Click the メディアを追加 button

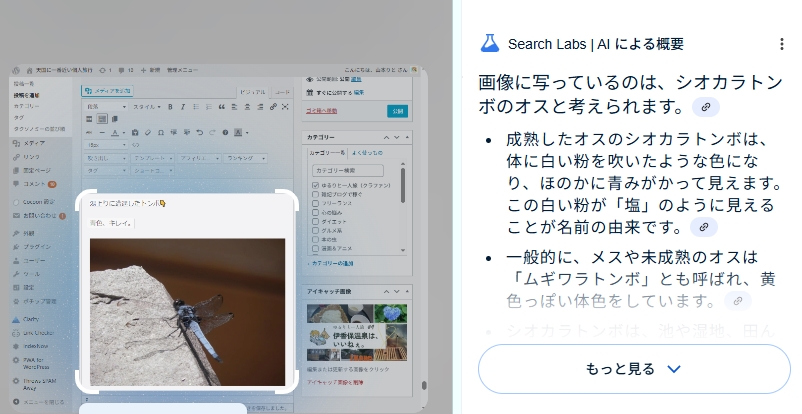point(107,91)
